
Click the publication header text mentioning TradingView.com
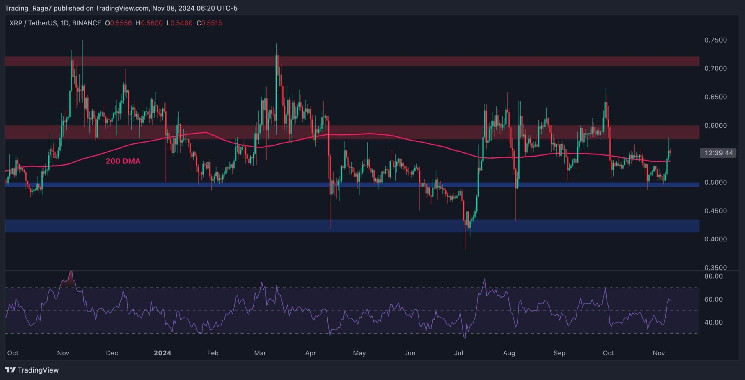pyautogui.click(x=122, y=8)
